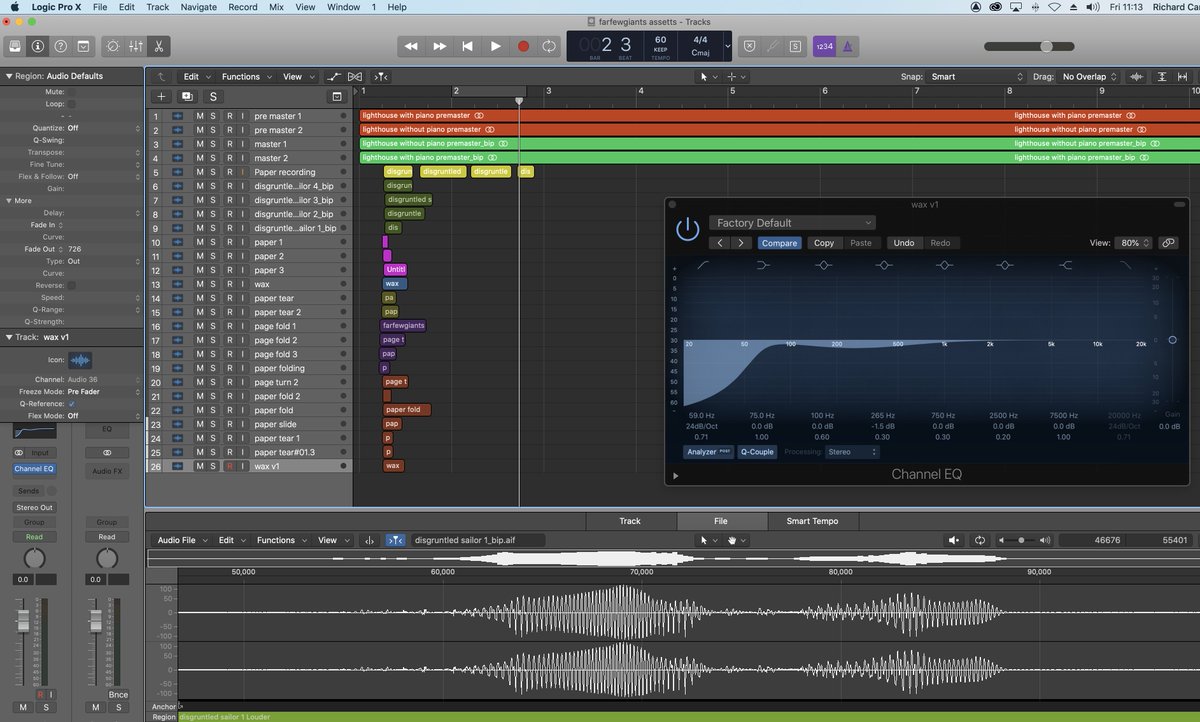1200x722 pixels.
Task: Open Processing Stereo dropdown in Channel EQ
Action: 852,452
